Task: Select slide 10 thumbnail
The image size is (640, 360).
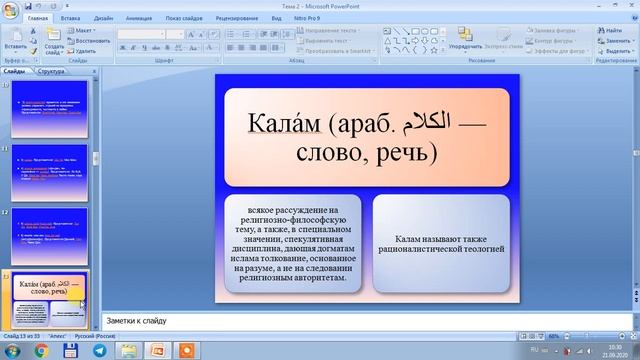Action: coord(49,109)
